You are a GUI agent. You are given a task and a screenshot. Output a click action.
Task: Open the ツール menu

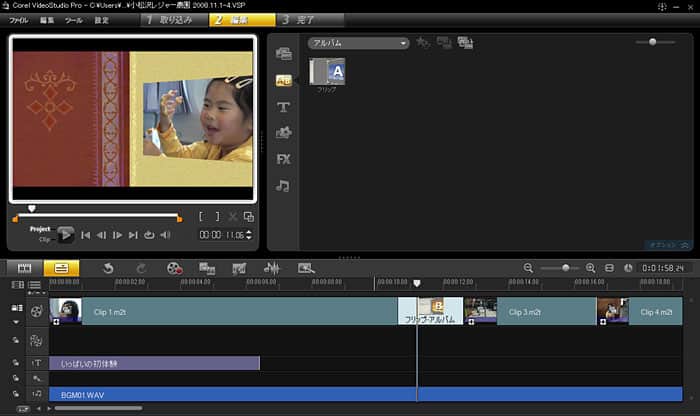74,20
